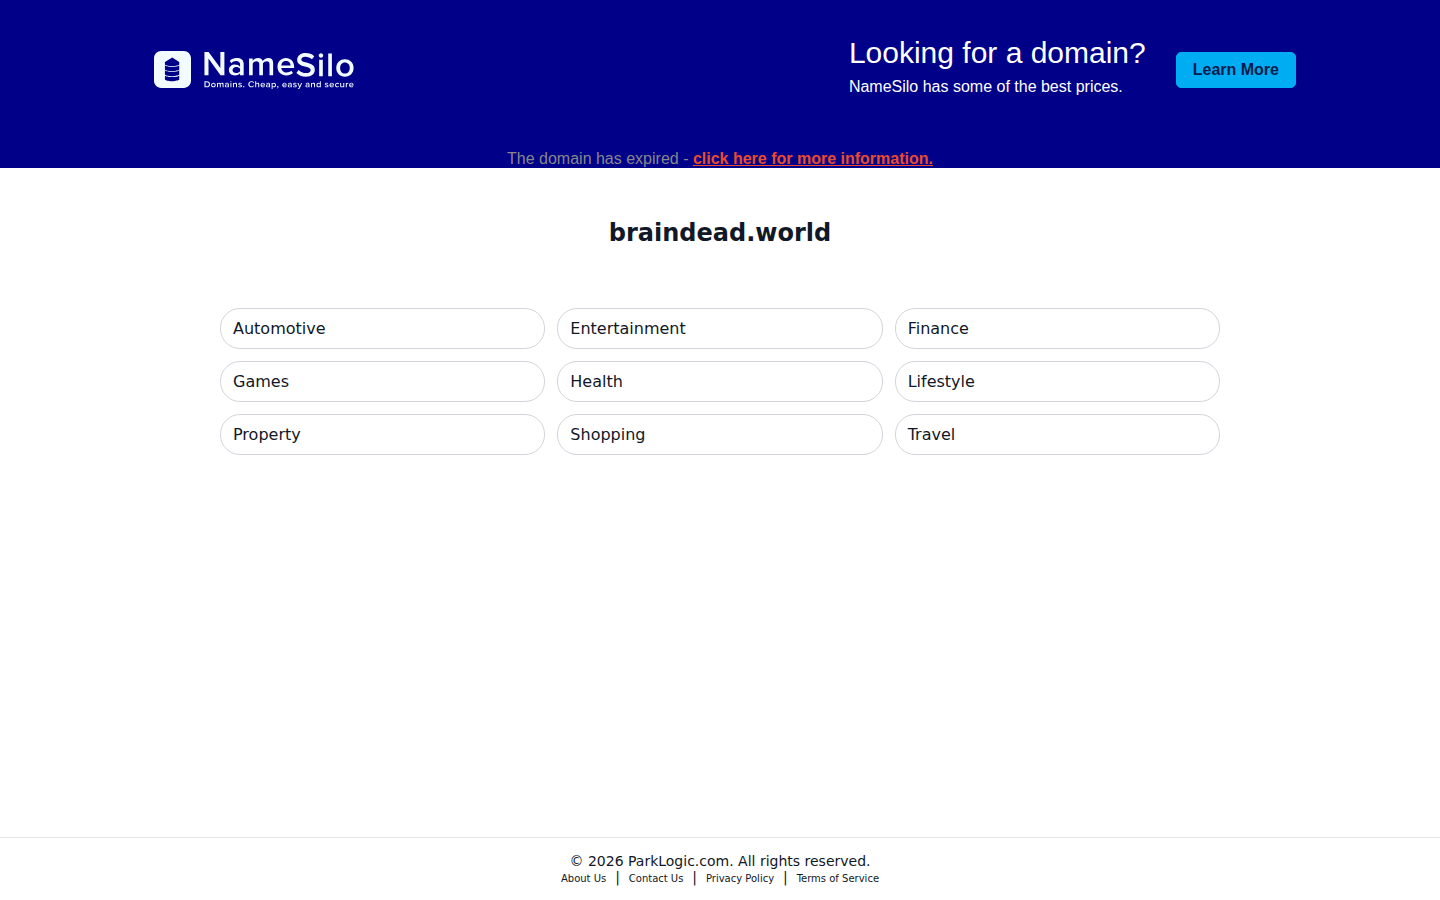Open the Lifestyle category
Screen dimensions: 1440x900
pyautogui.click(x=1057, y=381)
